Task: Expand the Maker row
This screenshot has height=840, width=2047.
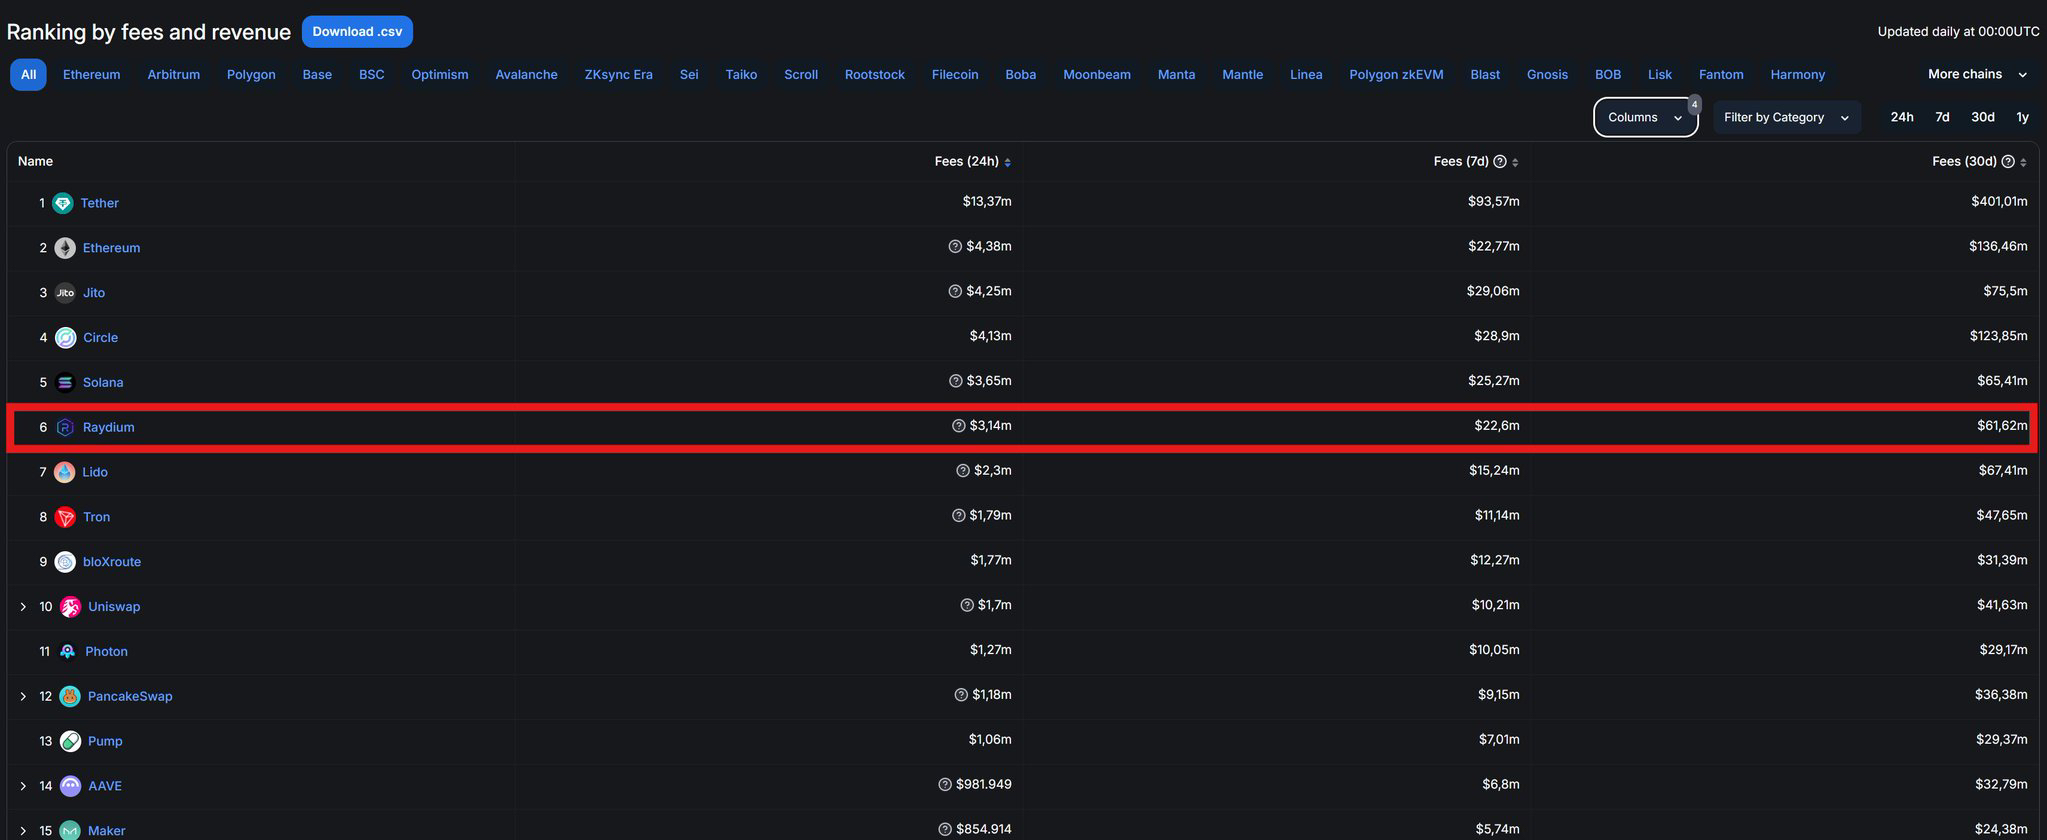Action: [24, 831]
